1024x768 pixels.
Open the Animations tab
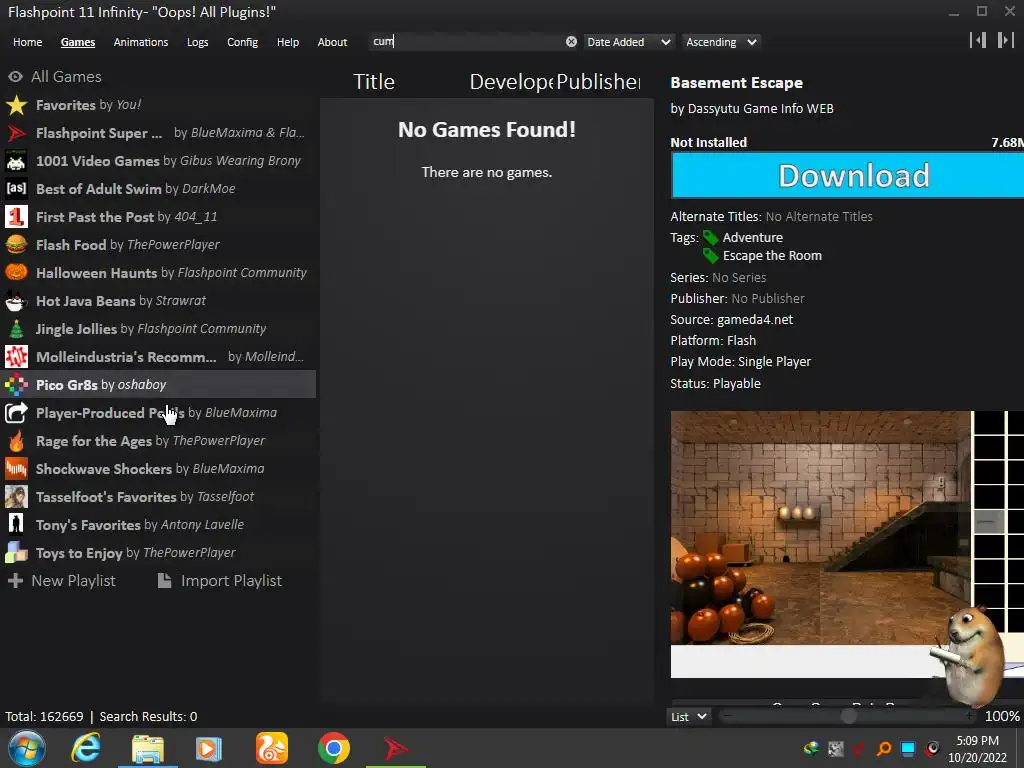(x=140, y=42)
